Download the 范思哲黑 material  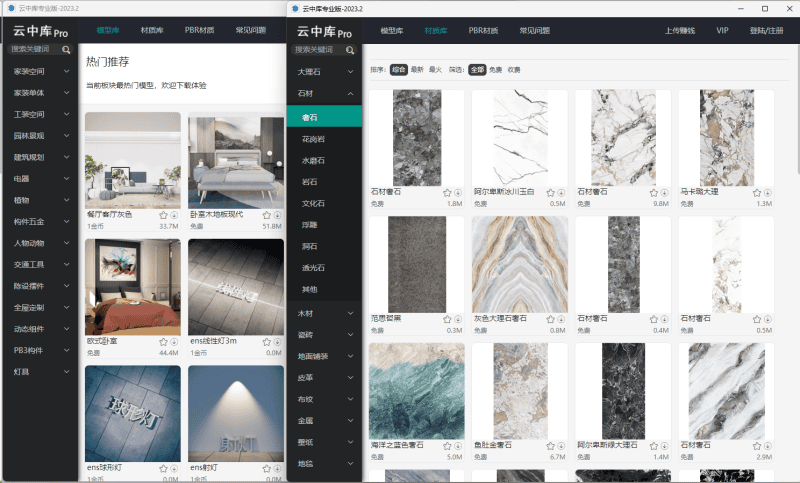point(458,319)
